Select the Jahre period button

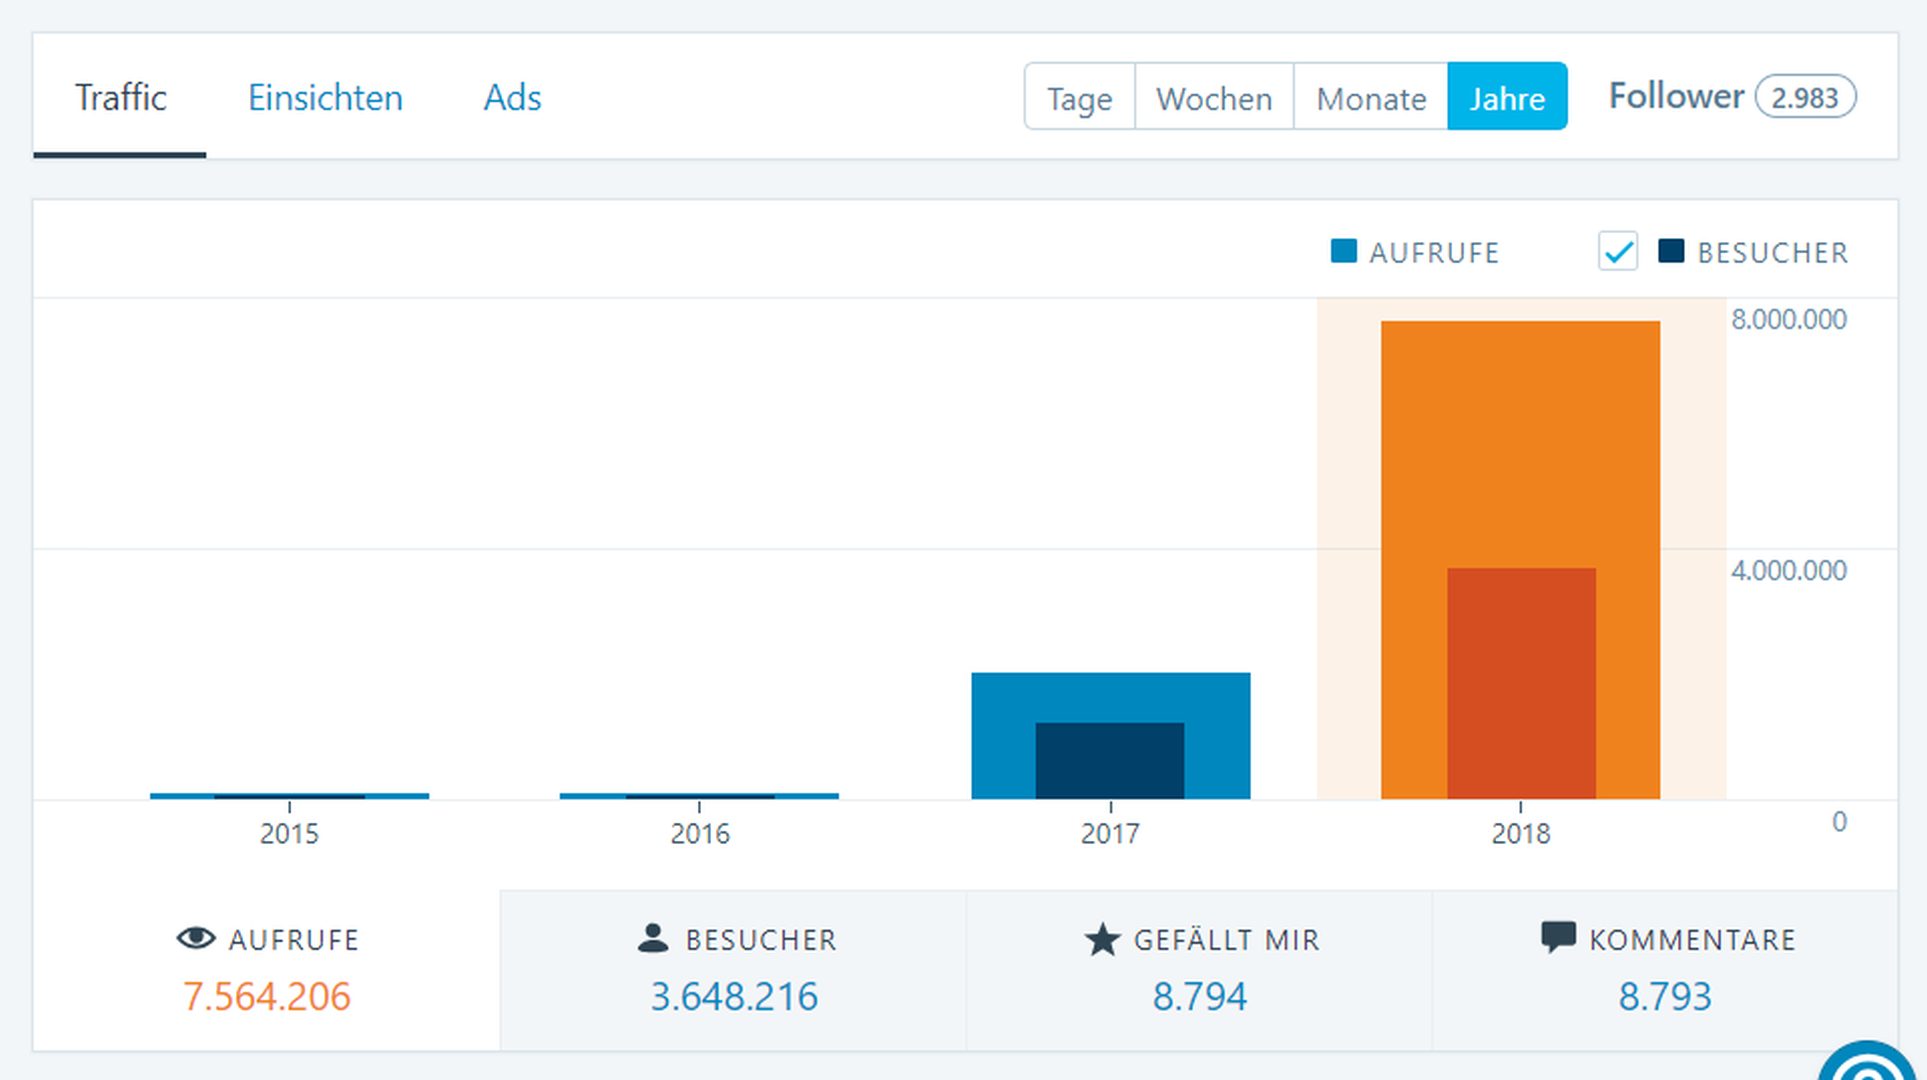click(x=1507, y=97)
